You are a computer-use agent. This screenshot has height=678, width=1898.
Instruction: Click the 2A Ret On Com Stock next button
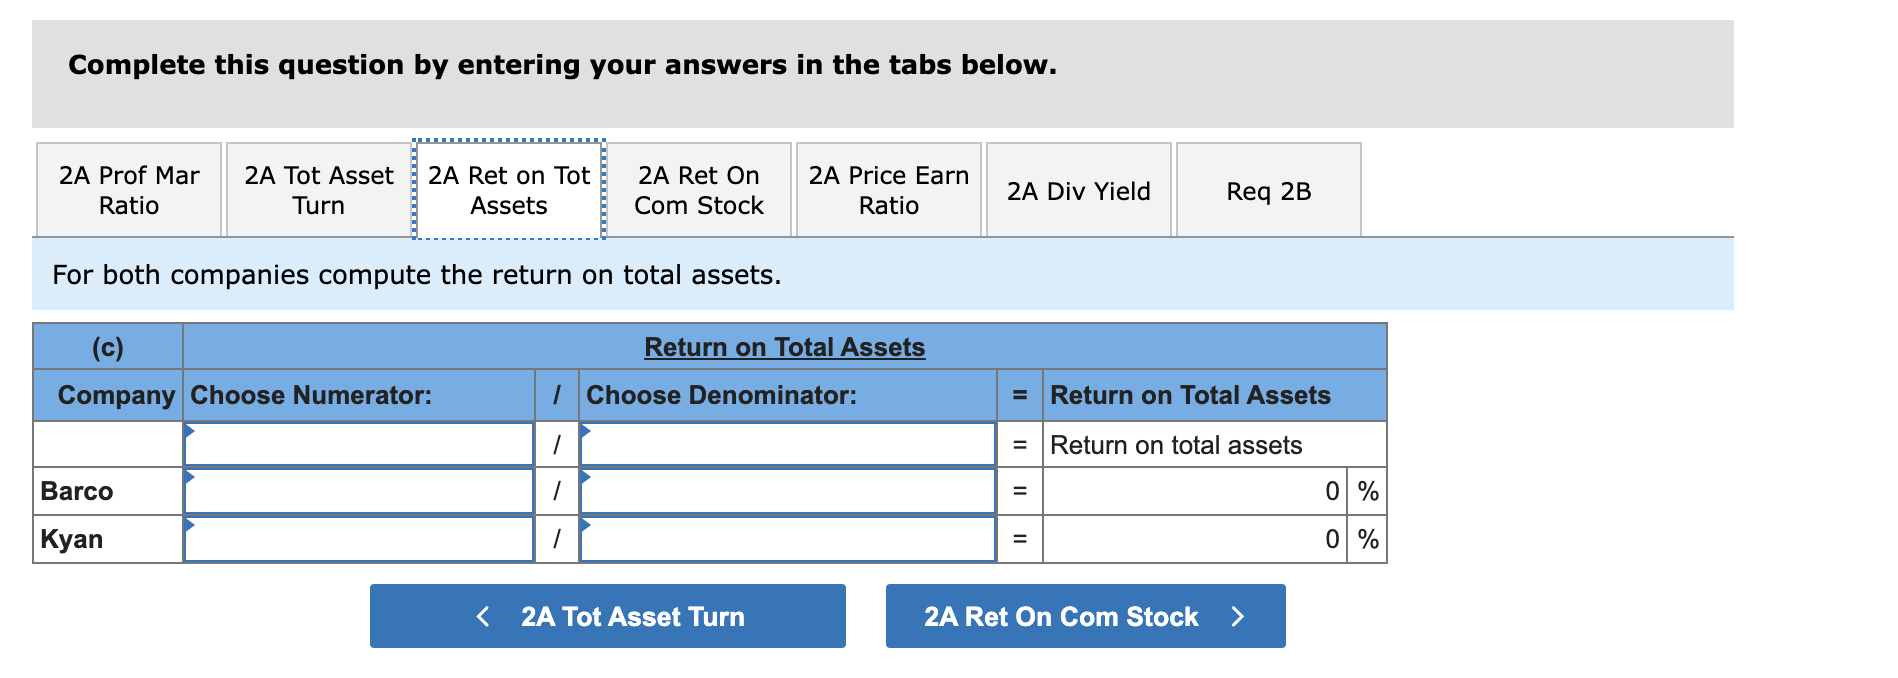pos(1085,616)
